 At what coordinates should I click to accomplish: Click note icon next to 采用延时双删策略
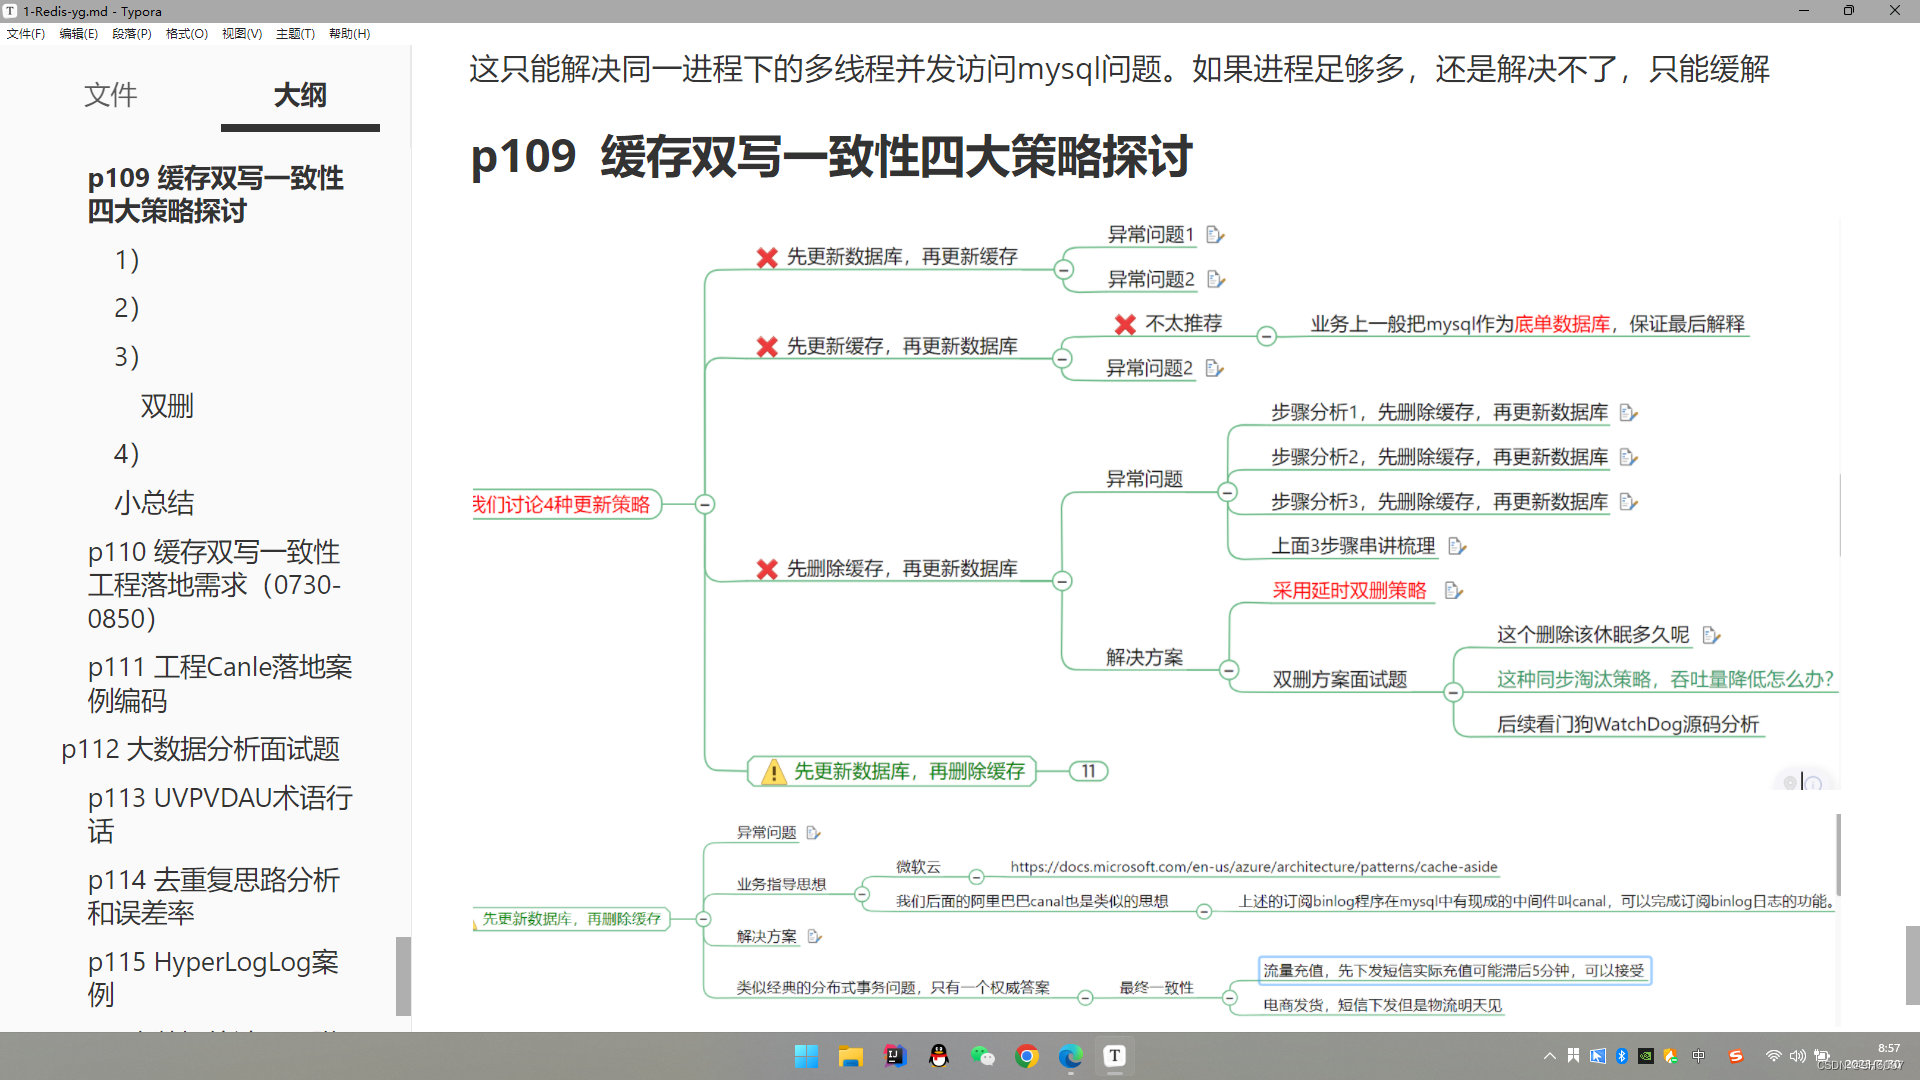point(1453,591)
